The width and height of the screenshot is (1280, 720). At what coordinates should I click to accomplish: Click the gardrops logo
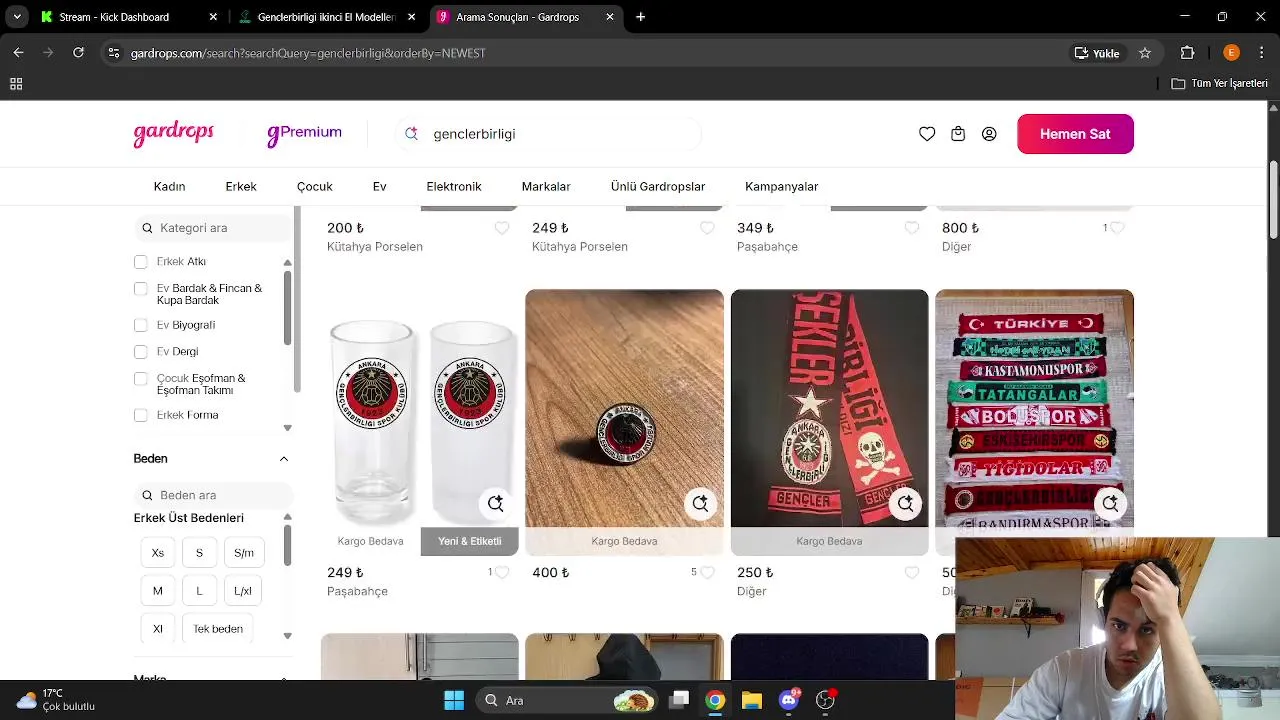174,134
